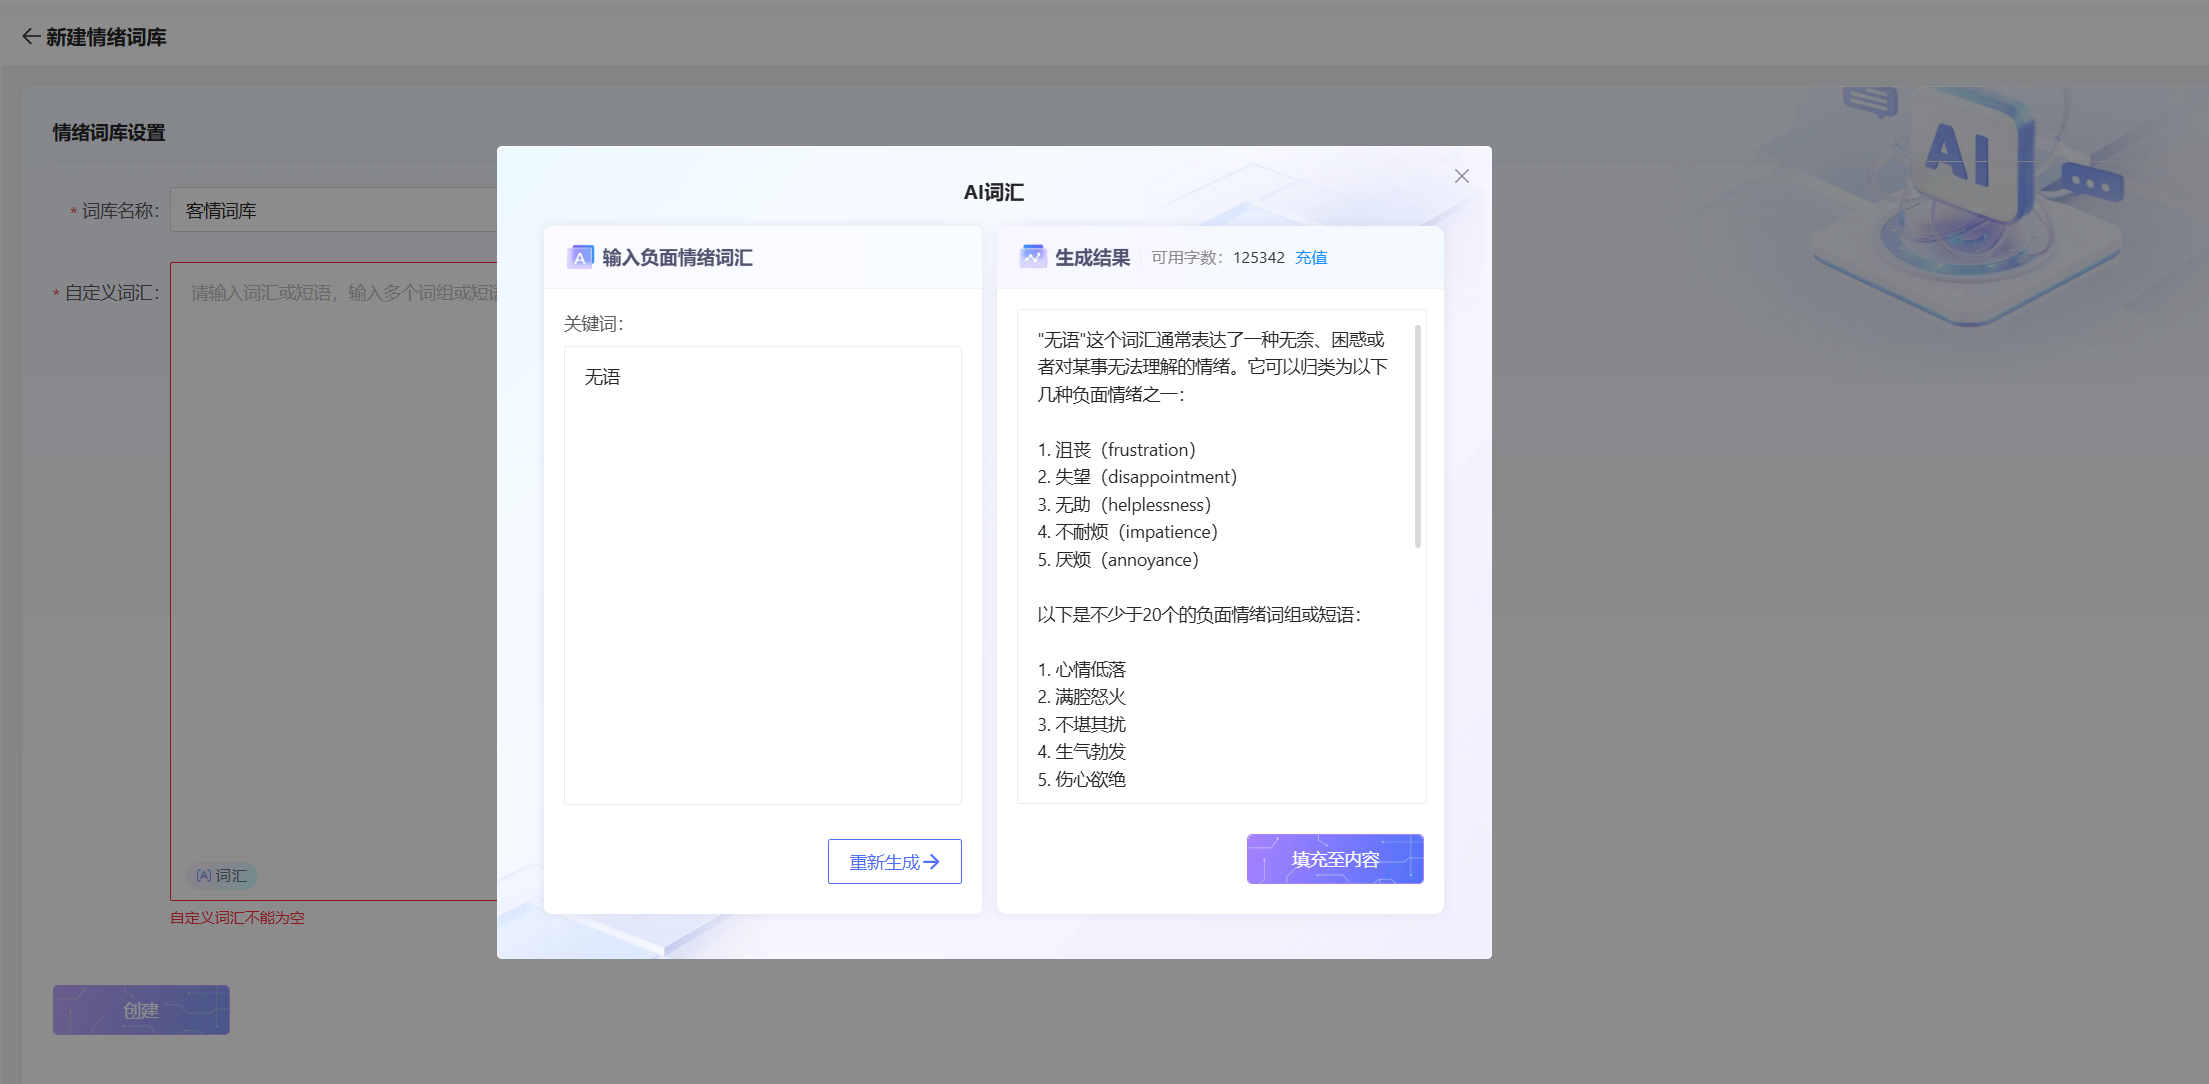Viewport: 2209px width, 1084px height.
Task: Click the 词库名称 input field
Action: pyautogui.click(x=334, y=210)
